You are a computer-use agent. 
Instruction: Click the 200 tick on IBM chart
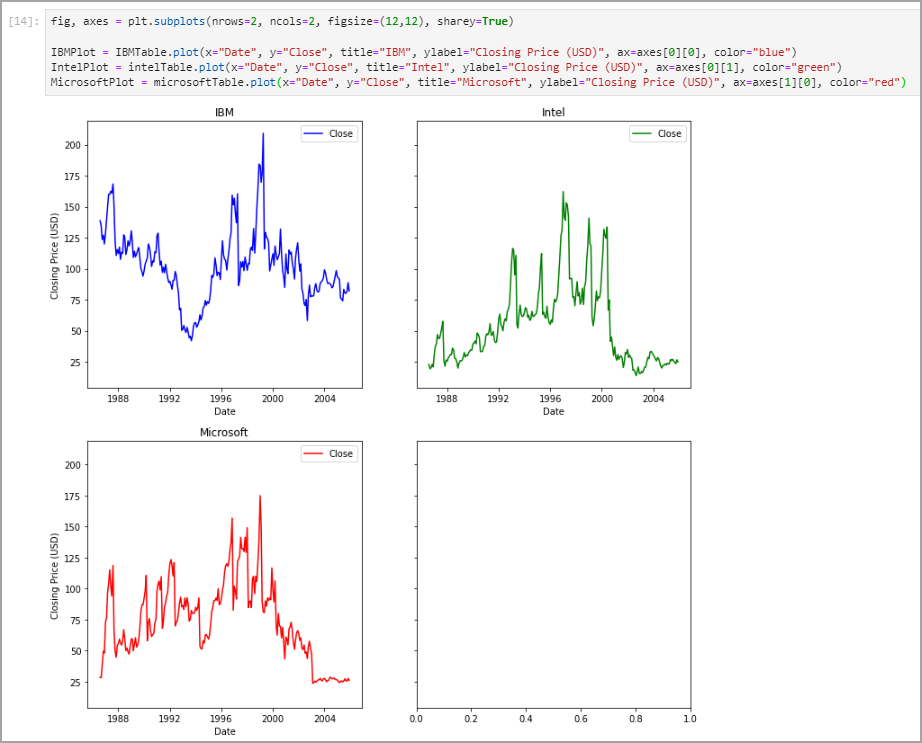[73, 145]
